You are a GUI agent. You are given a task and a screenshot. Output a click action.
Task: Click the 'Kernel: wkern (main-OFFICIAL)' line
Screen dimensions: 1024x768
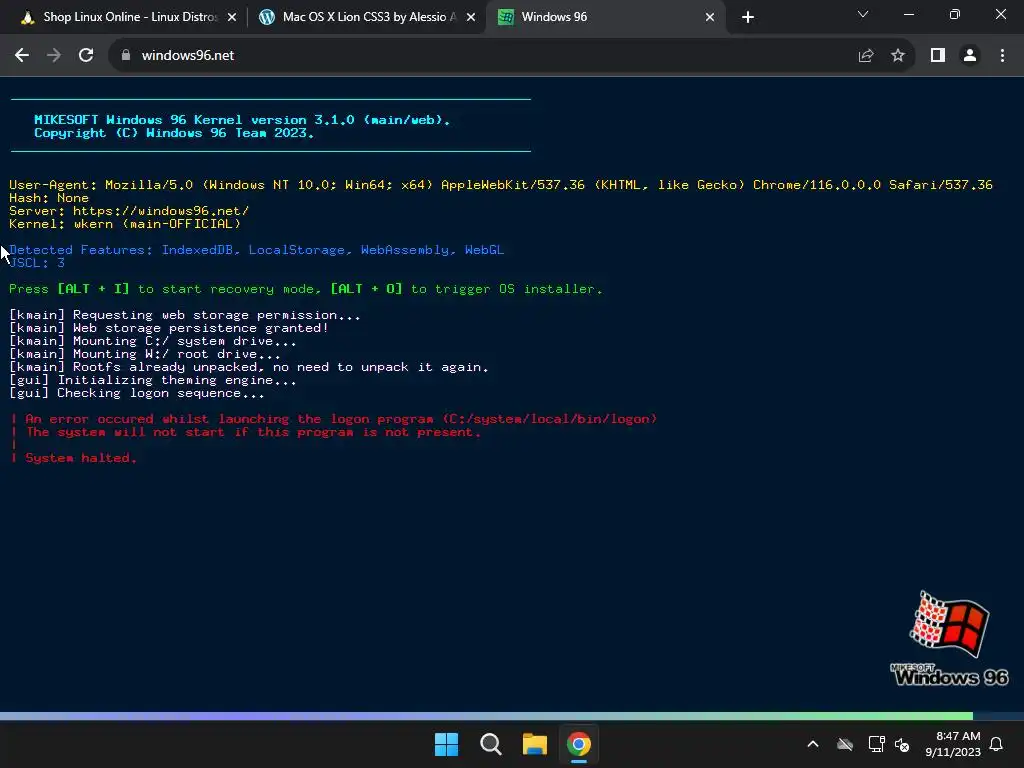(x=125, y=224)
